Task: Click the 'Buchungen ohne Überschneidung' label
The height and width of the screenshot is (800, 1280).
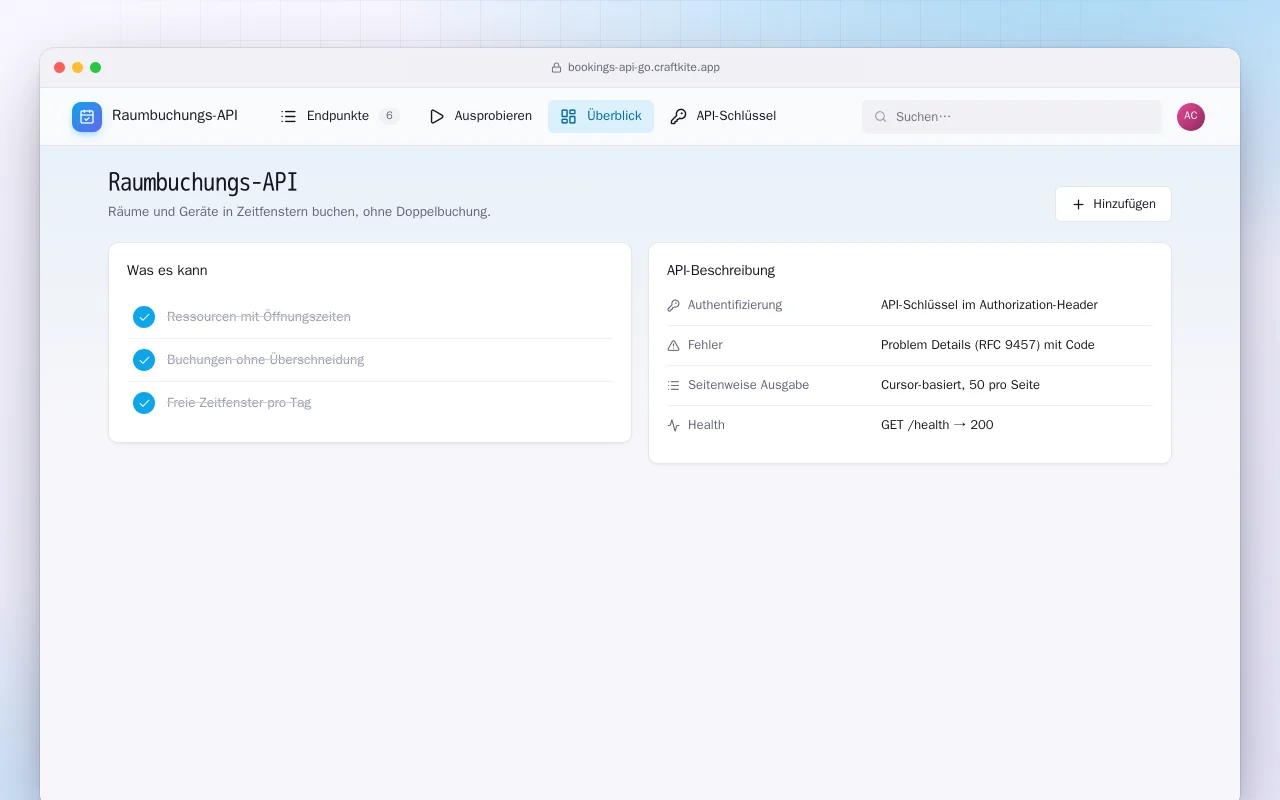Action: (265, 360)
